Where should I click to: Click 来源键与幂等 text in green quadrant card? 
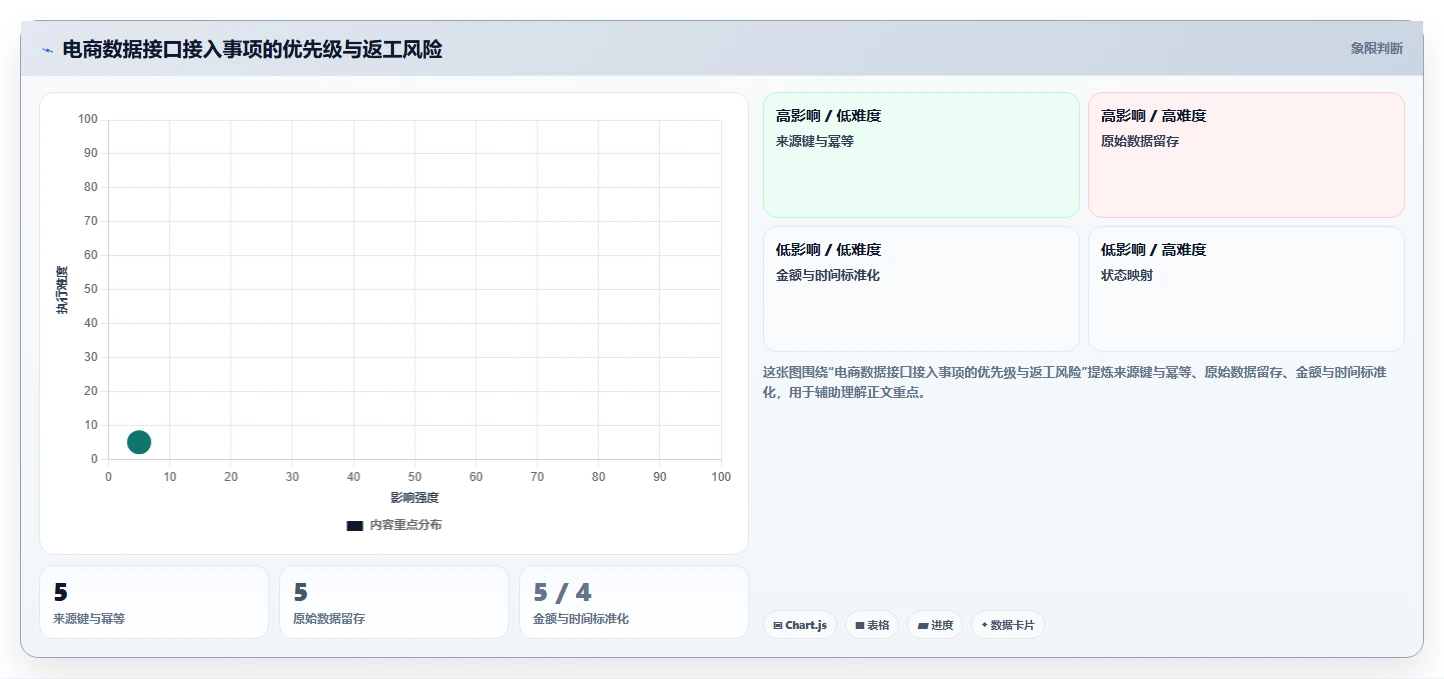pyautogui.click(x=815, y=141)
